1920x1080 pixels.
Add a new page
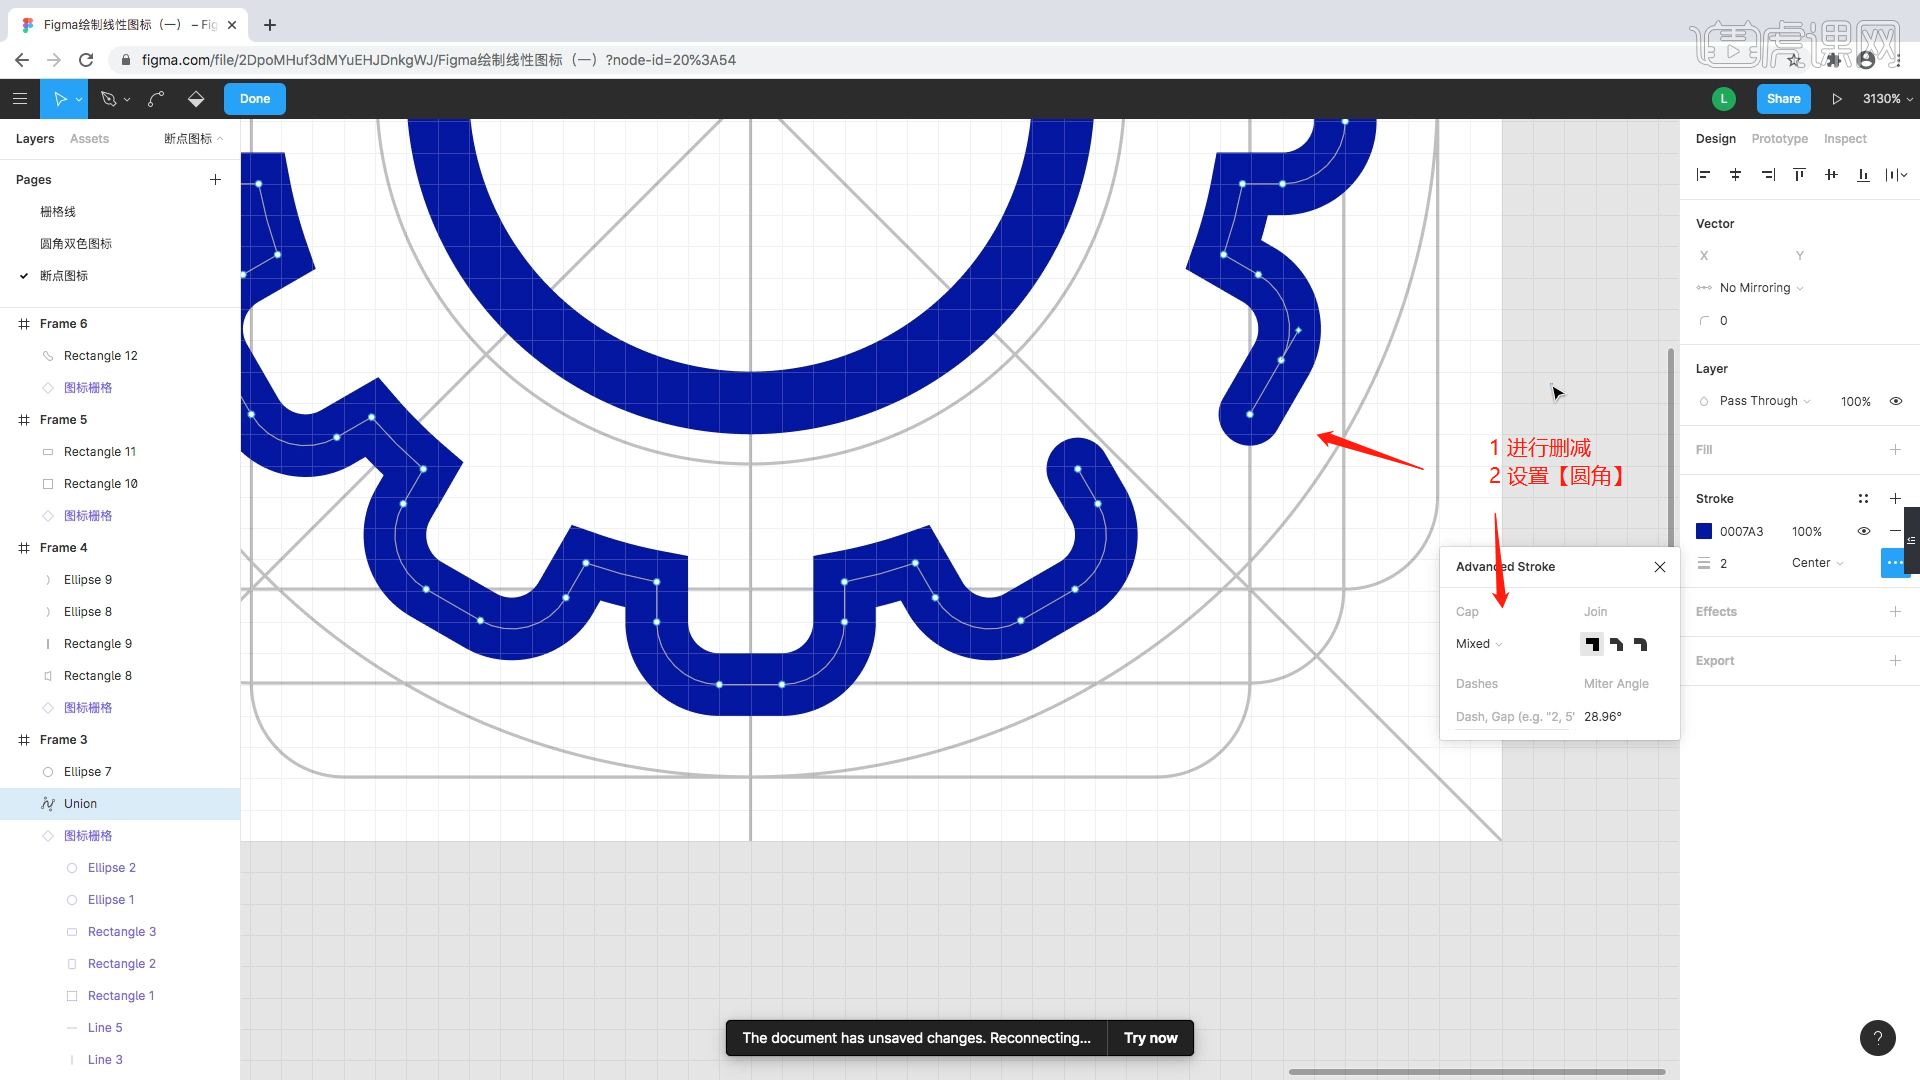coord(215,180)
